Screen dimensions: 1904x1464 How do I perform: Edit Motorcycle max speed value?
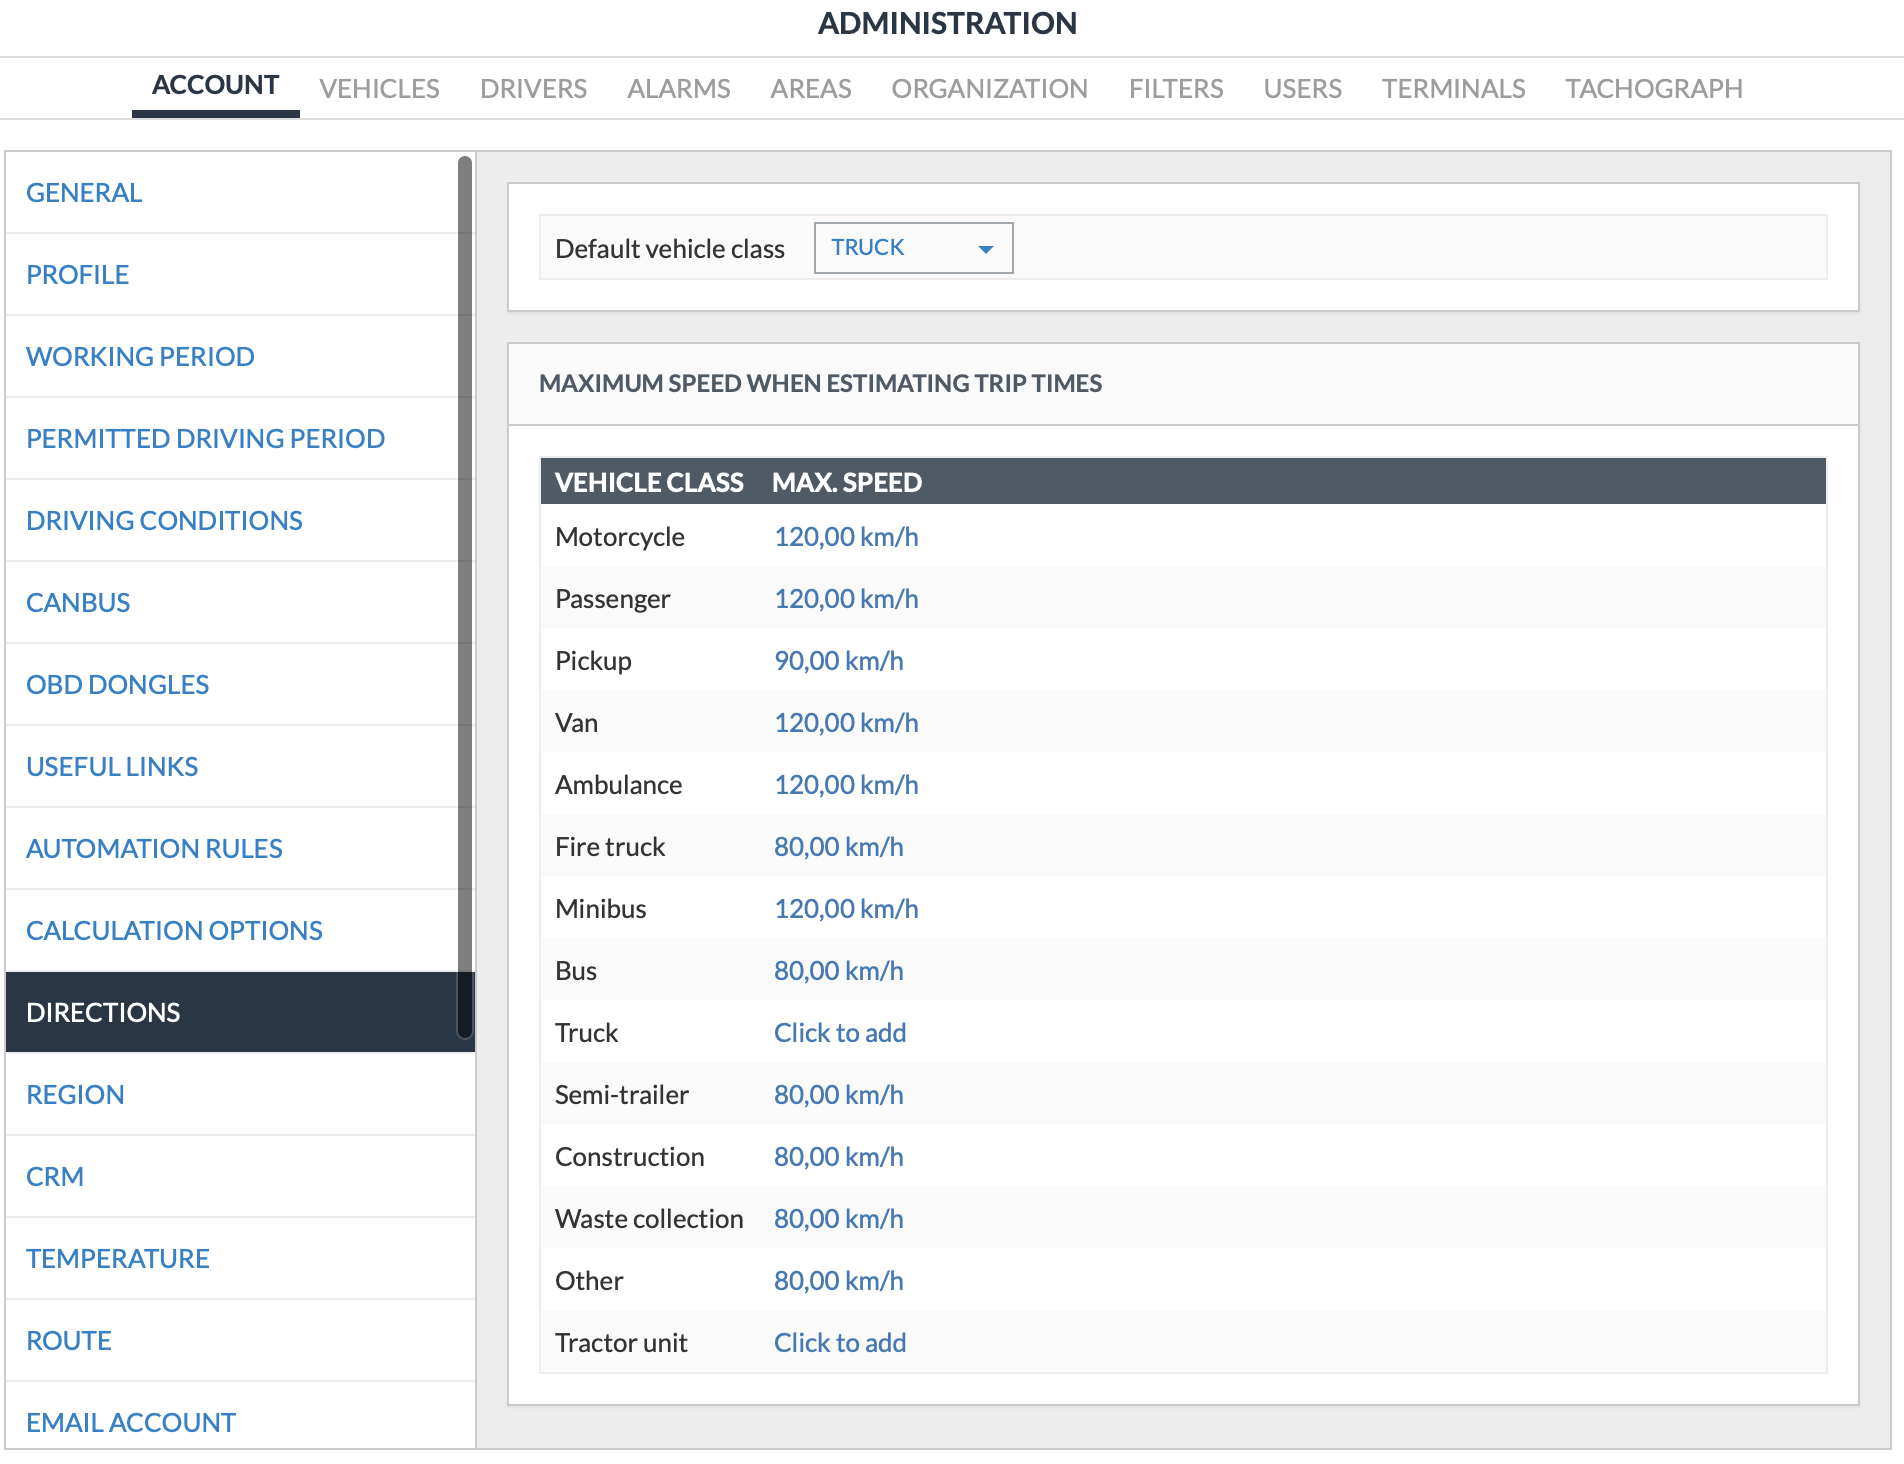846,537
